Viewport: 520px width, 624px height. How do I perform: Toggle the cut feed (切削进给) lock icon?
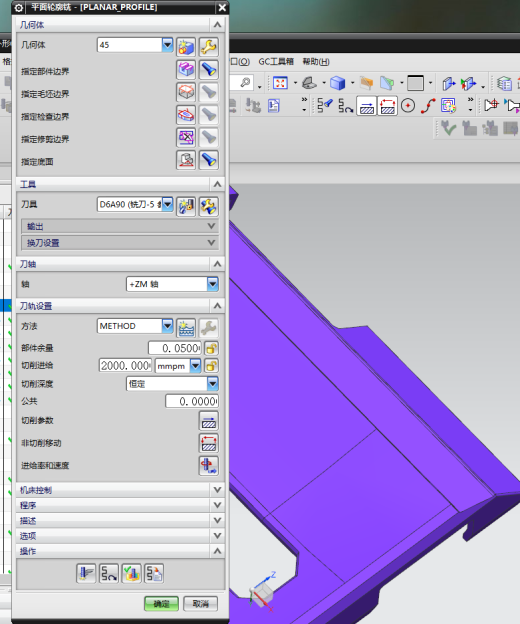[x=211, y=366]
